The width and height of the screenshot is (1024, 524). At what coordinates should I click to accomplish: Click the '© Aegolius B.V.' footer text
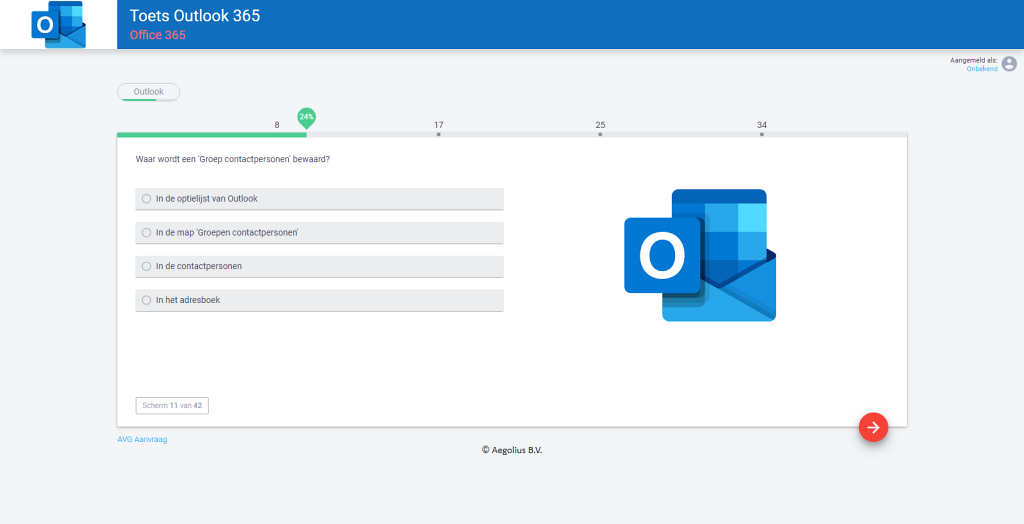[x=512, y=450]
